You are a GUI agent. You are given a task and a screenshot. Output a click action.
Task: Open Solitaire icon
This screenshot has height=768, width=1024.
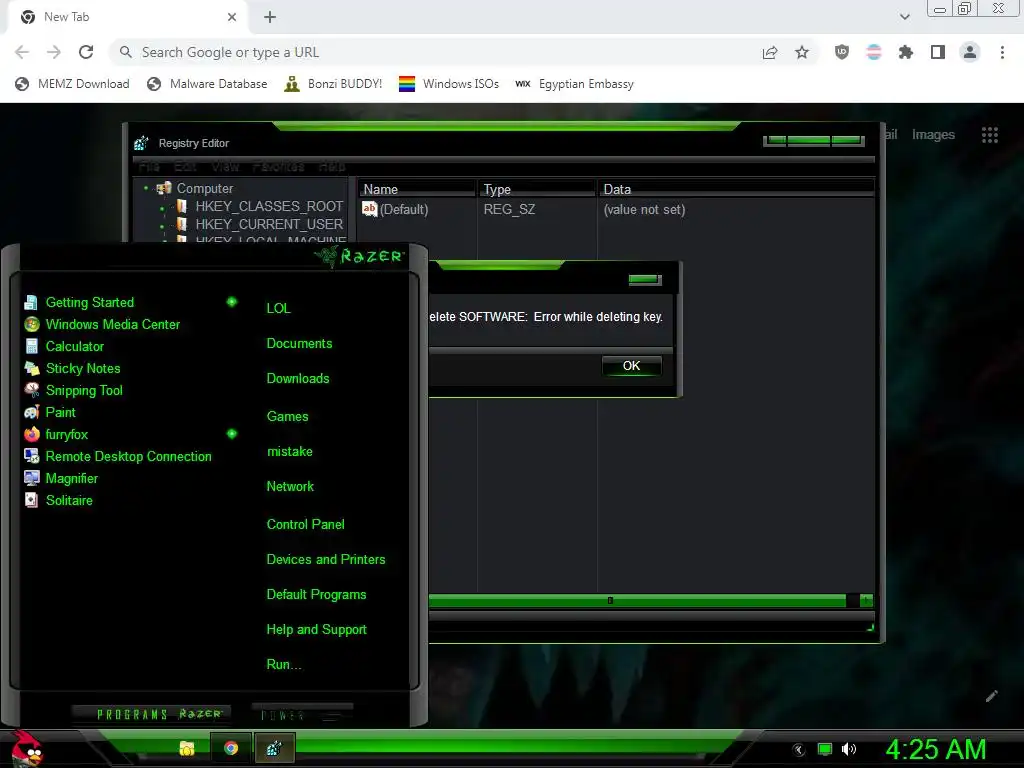tap(31, 500)
